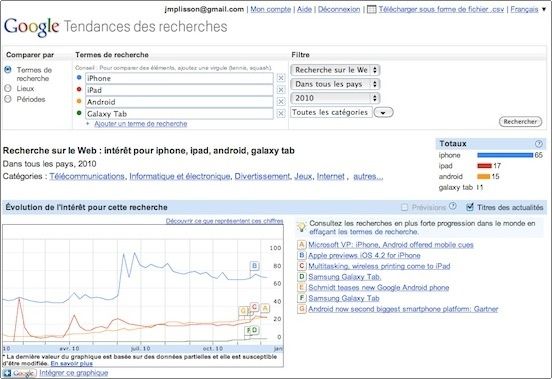552x379 pixels.
Task: Click chart news marker B flag
Action: pos(254,266)
